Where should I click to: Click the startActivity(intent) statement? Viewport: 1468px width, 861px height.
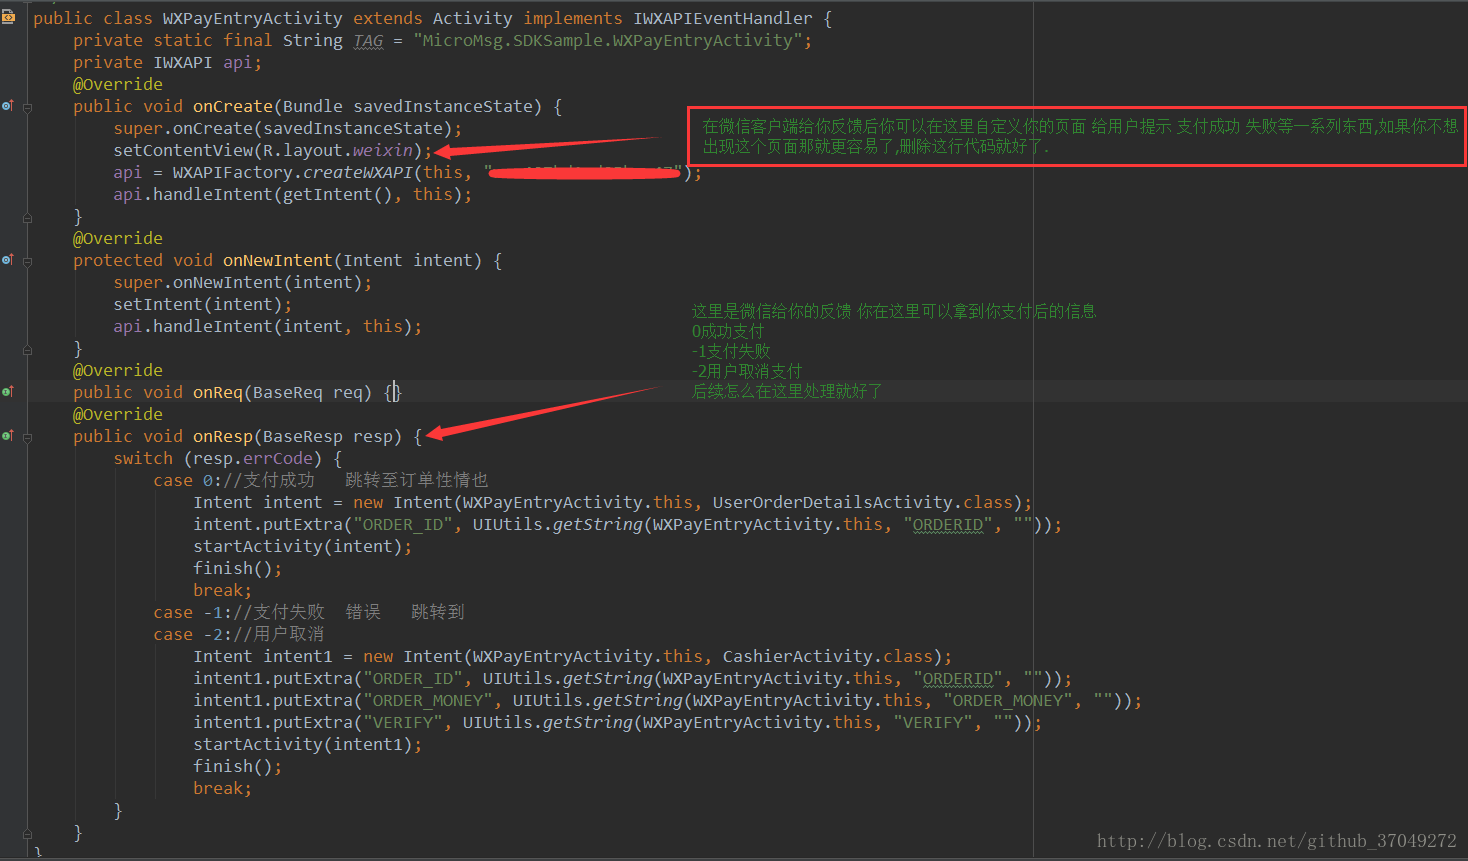(302, 546)
